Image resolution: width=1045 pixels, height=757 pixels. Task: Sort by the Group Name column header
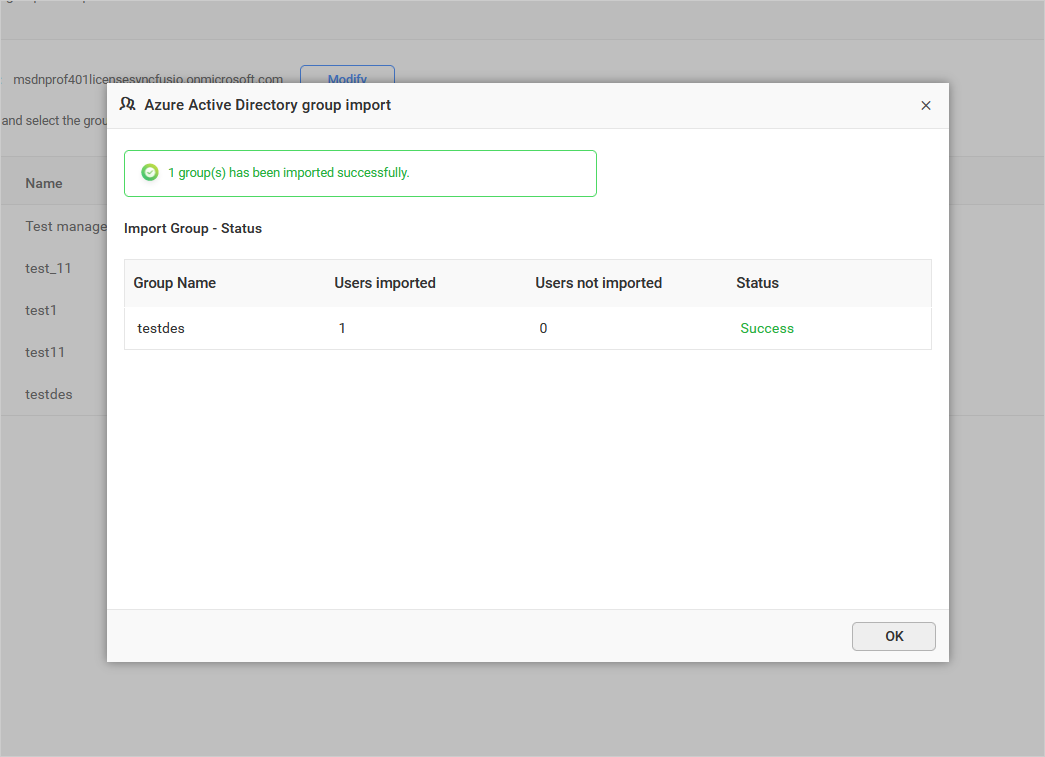[175, 283]
